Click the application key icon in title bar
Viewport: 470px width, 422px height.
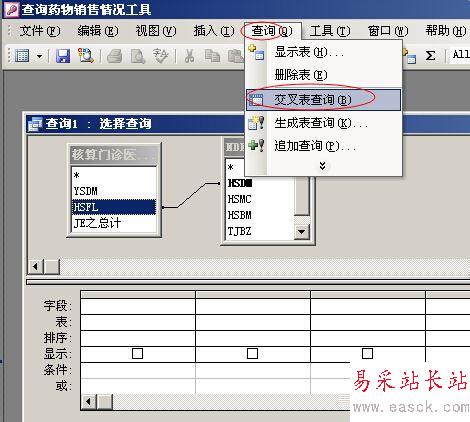point(12,9)
